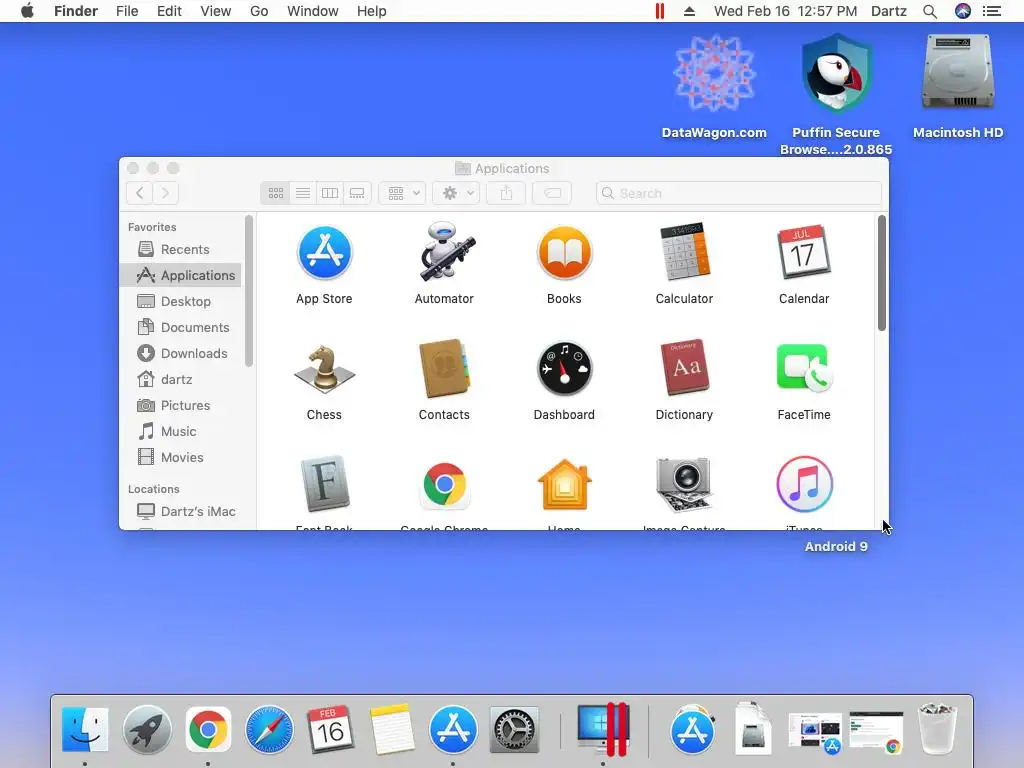Open the Calculator app

(x=684, y=252)
